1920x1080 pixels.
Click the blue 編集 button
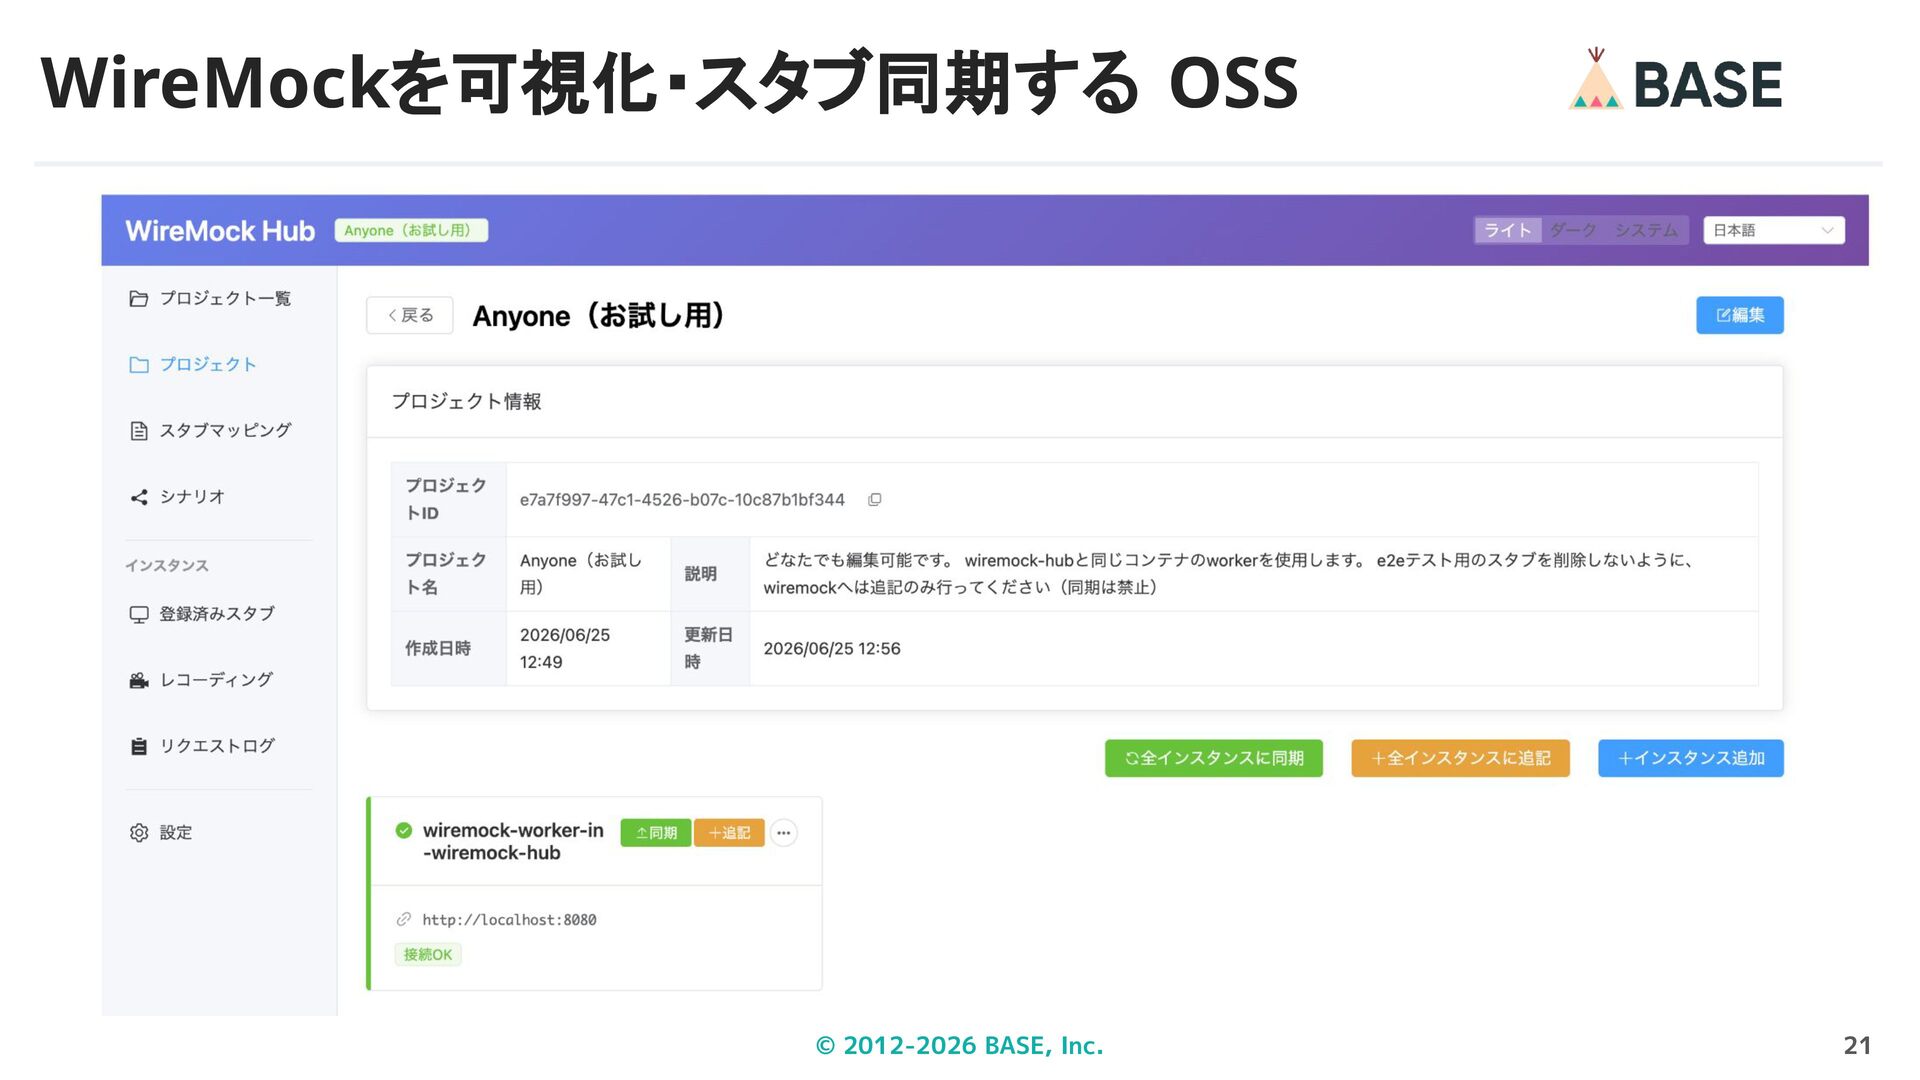tap(1740, 315)
